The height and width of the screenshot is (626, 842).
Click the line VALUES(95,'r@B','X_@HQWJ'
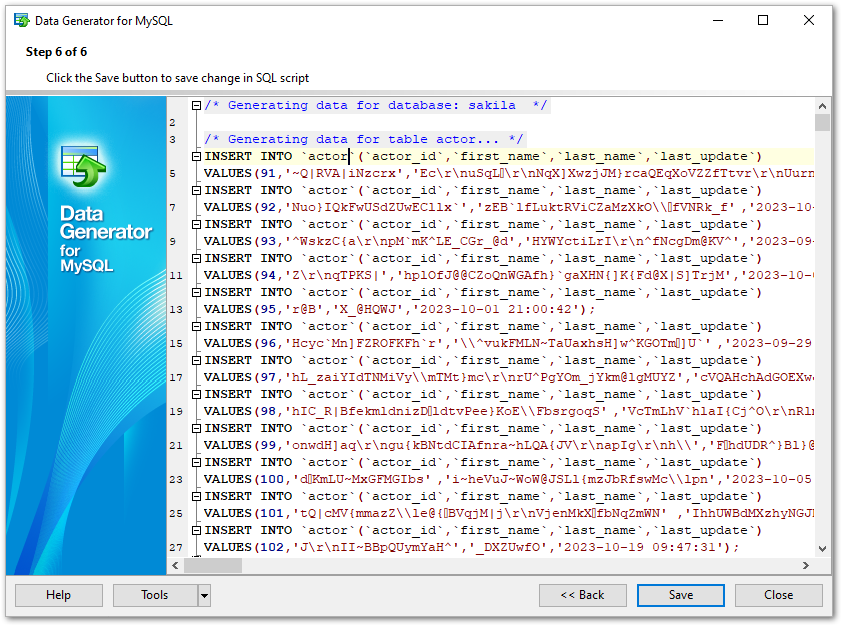coord(400,309)
